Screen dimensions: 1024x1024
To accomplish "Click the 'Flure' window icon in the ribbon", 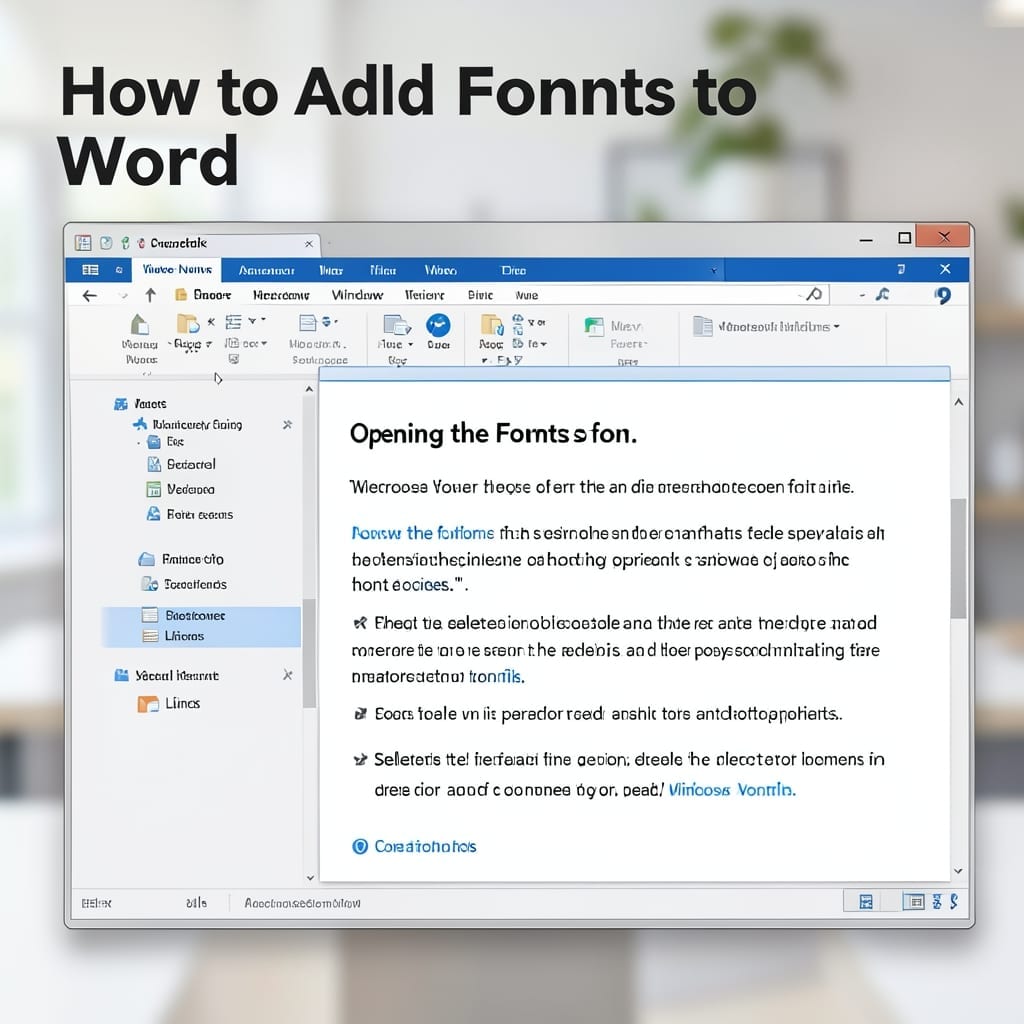I will click(x=396, y=325).
